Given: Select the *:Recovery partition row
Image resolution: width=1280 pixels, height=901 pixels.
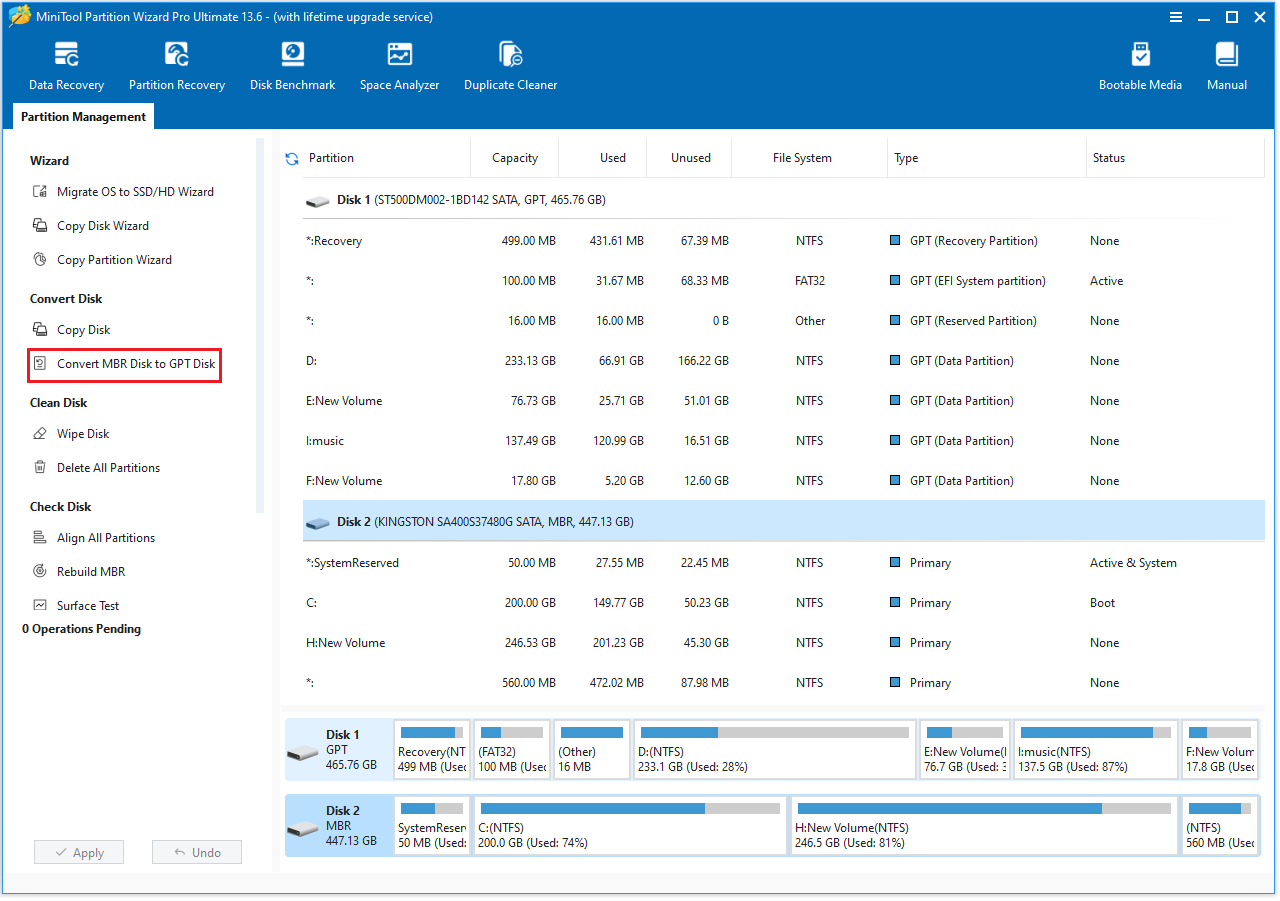Looking at the screenshot, I should pyautogui.click(x=783, y=241).
